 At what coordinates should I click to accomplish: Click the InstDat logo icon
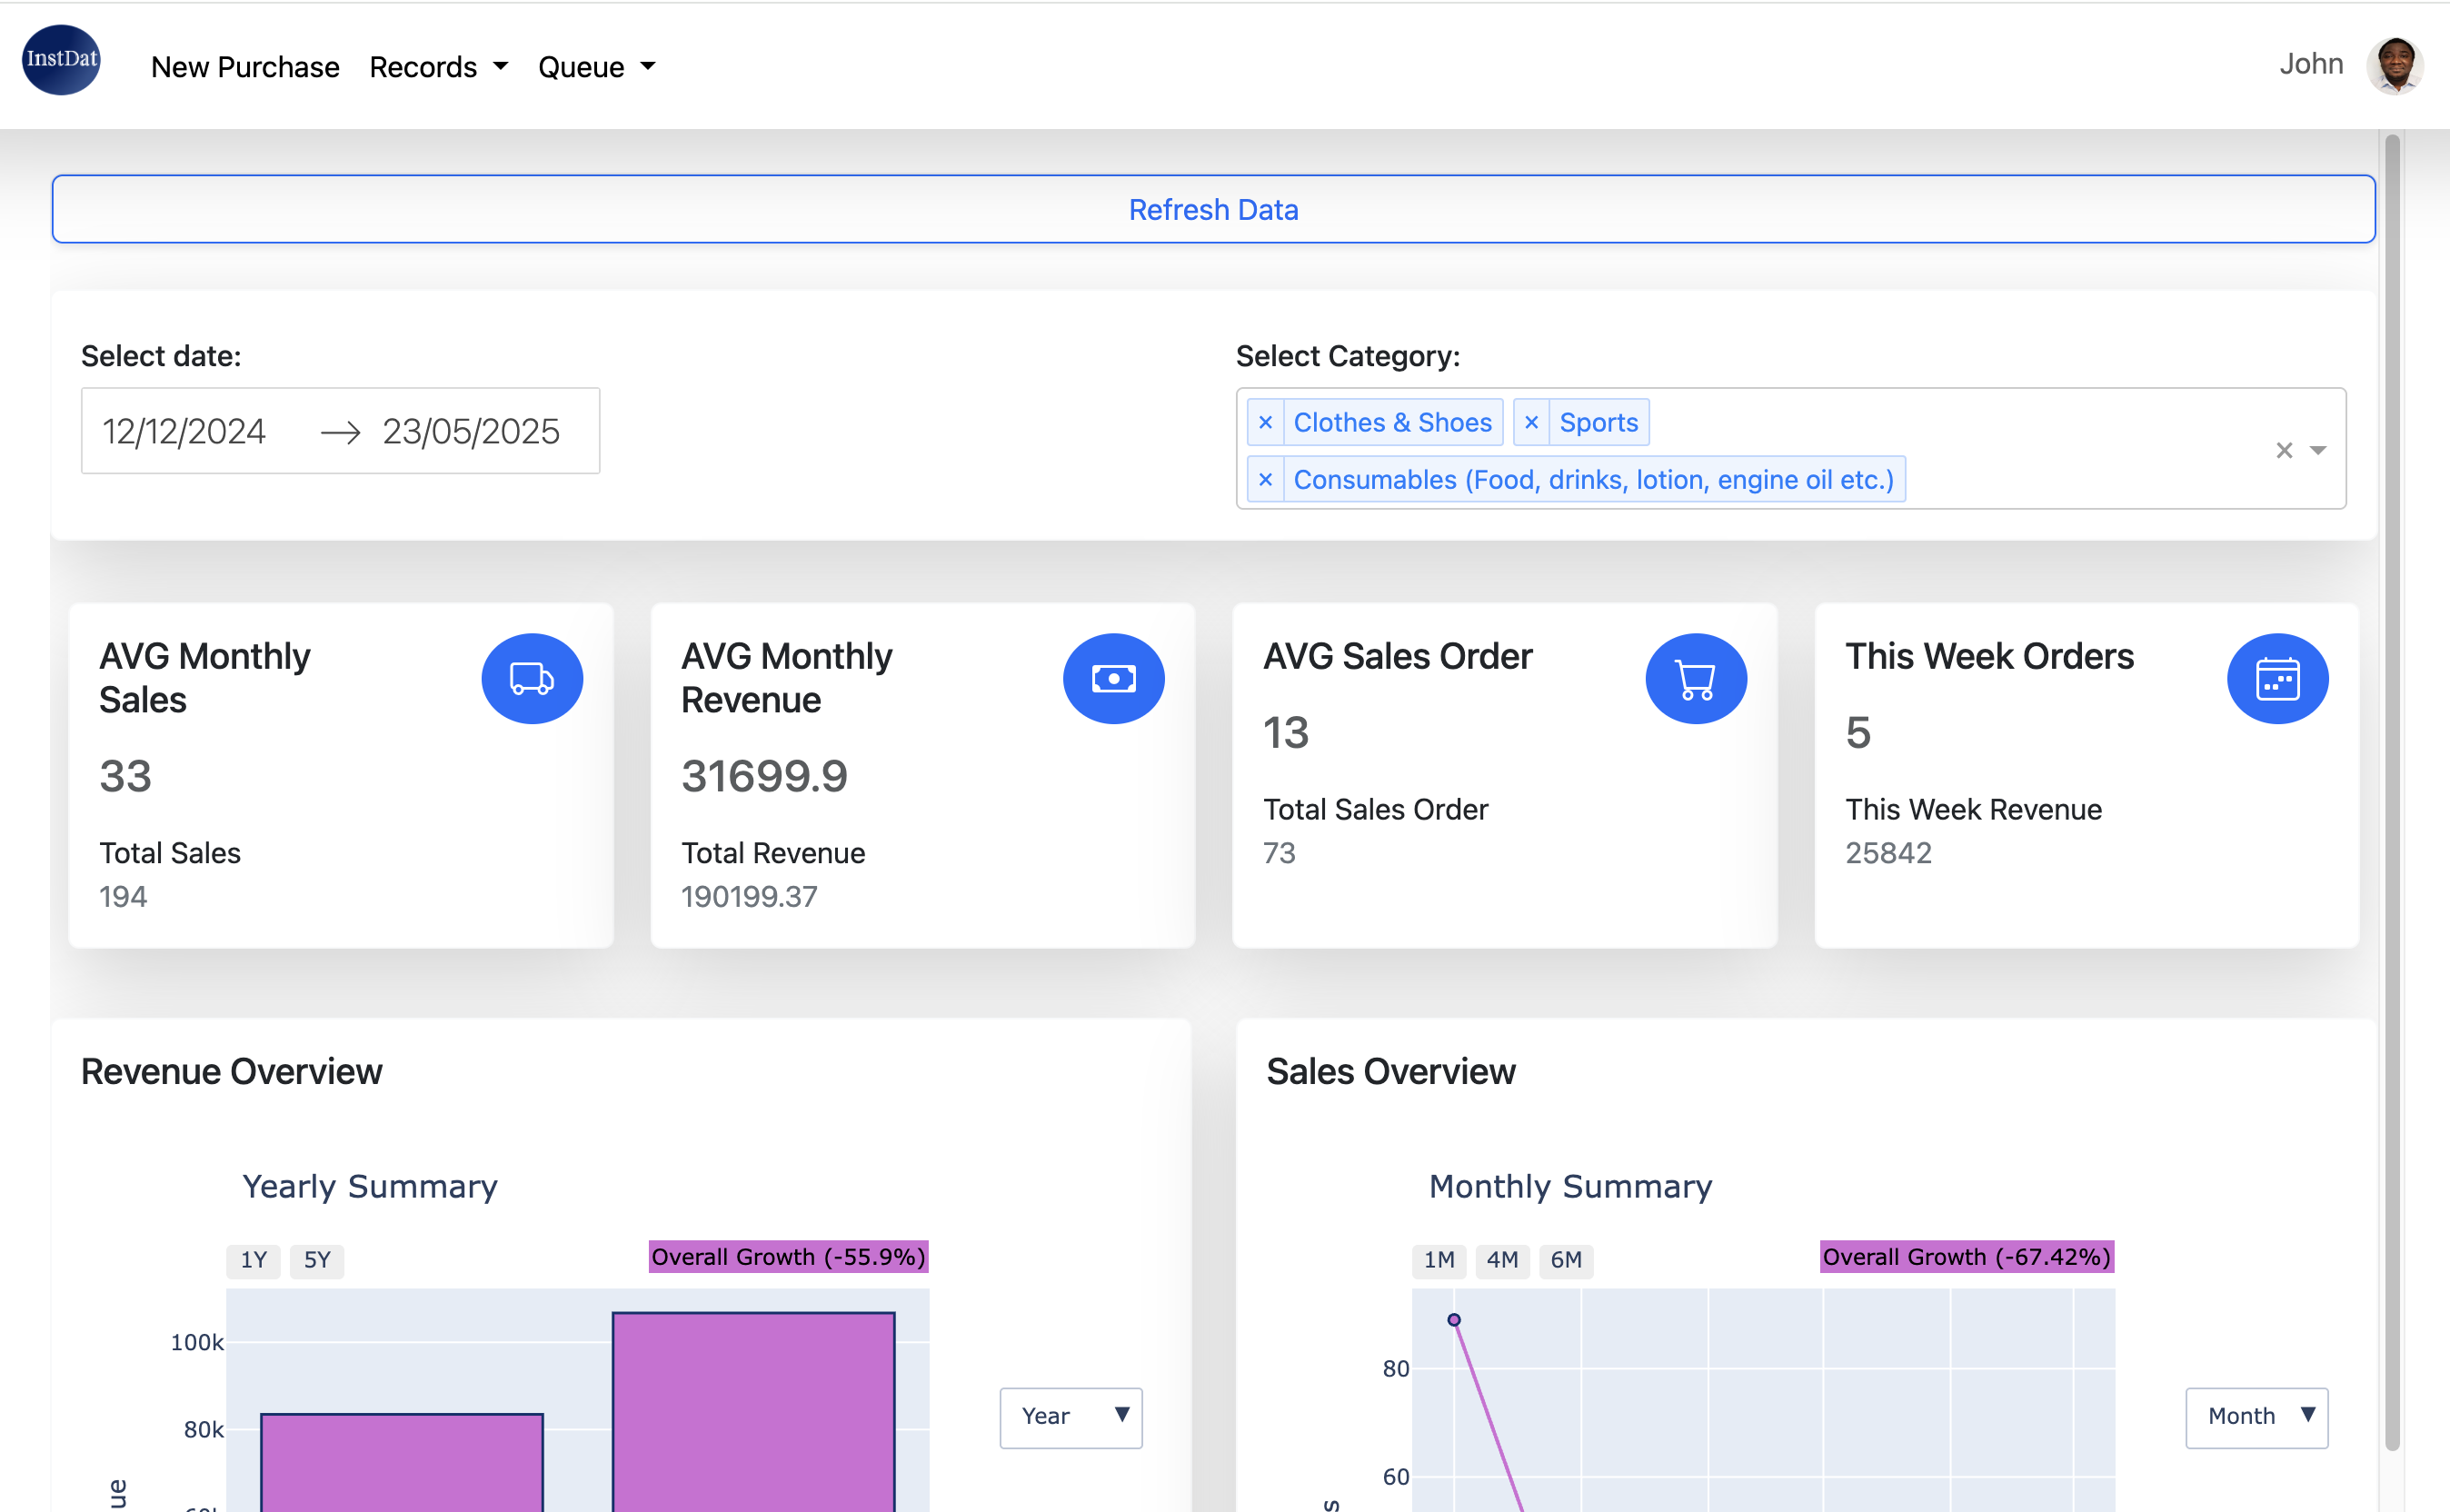click(61, 60)
